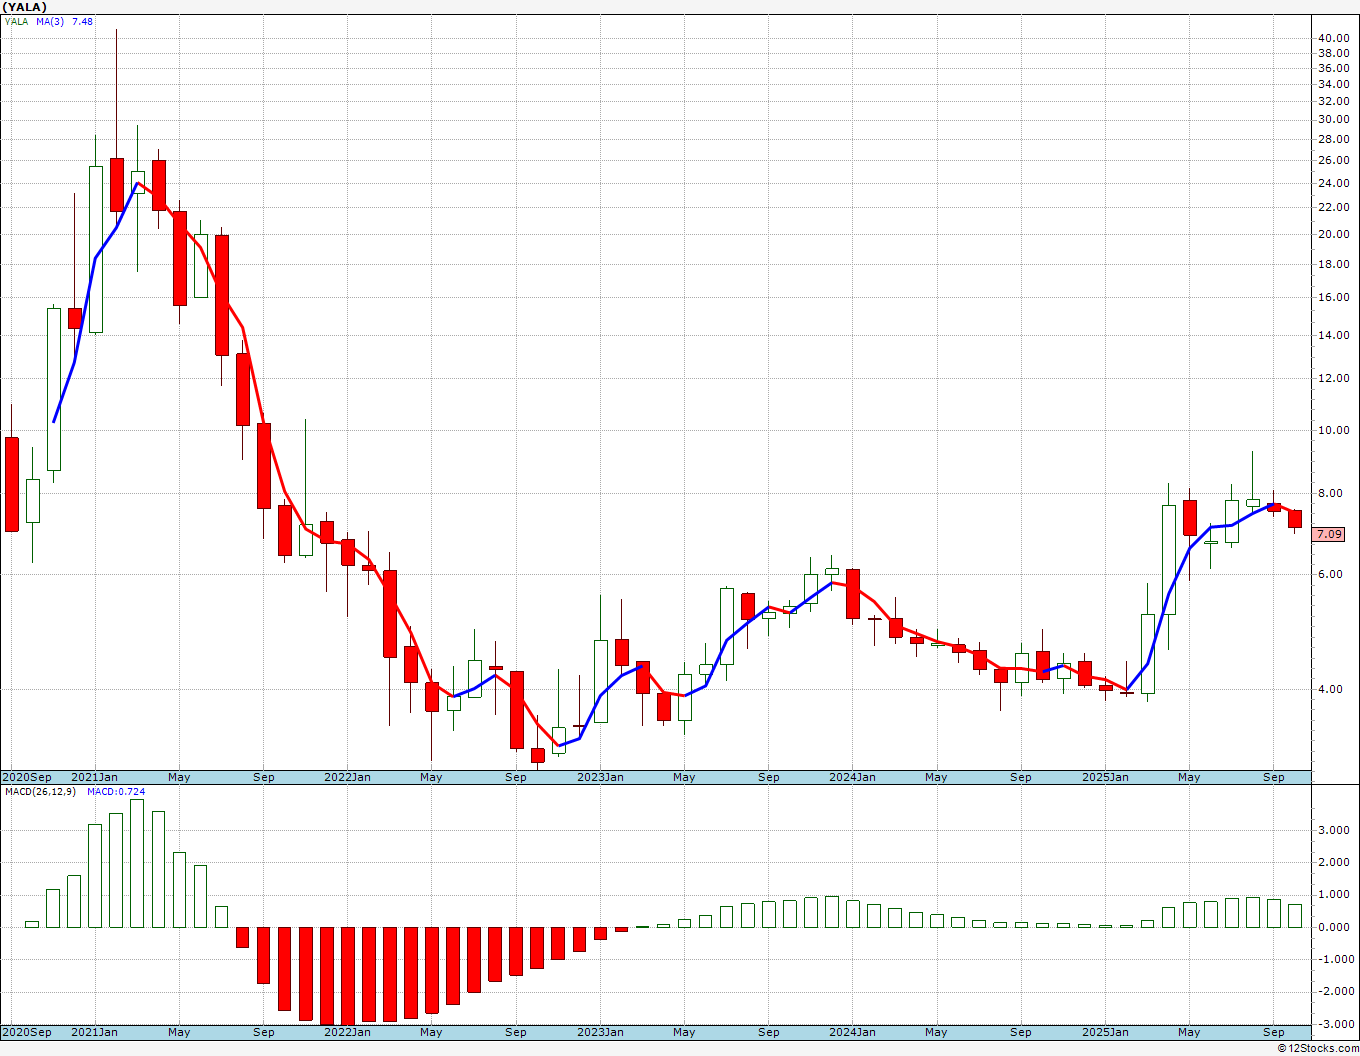The image size is (1360, 1056).
Task: Click 2024Jan on the MACD panel date axis
Action: (853, 1032)
